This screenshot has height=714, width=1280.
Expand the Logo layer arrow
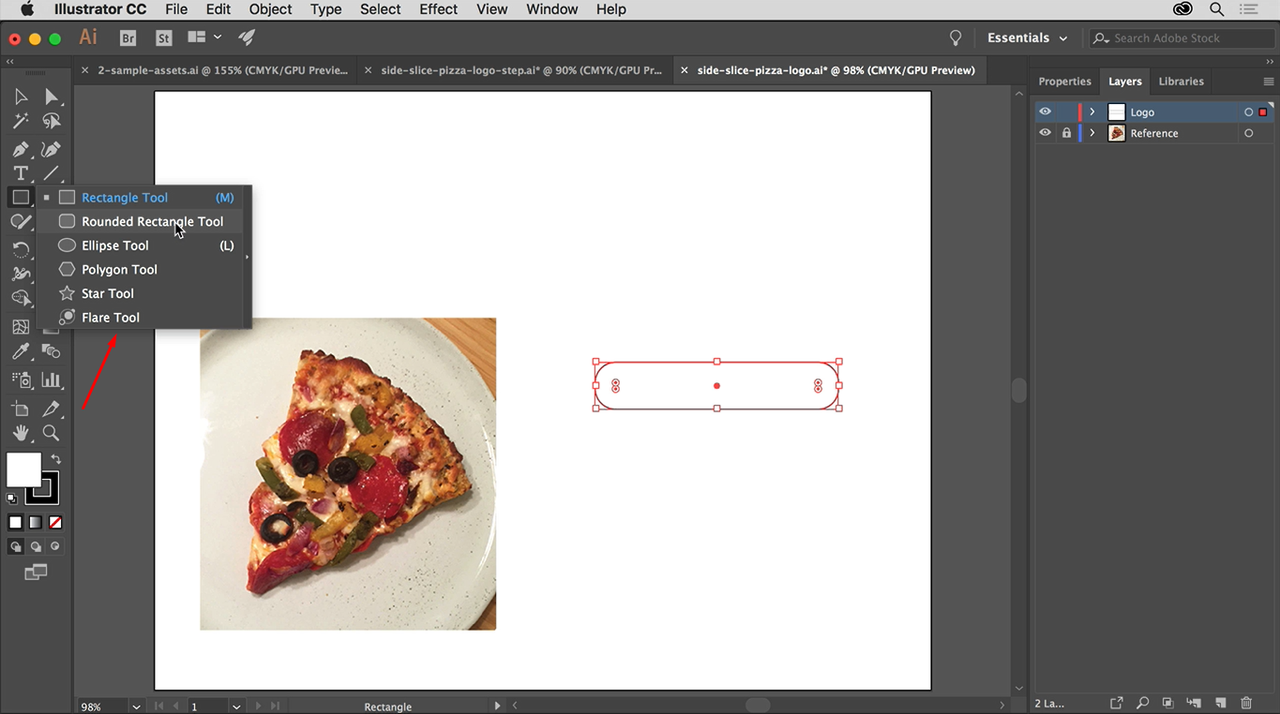[1092, 112]
